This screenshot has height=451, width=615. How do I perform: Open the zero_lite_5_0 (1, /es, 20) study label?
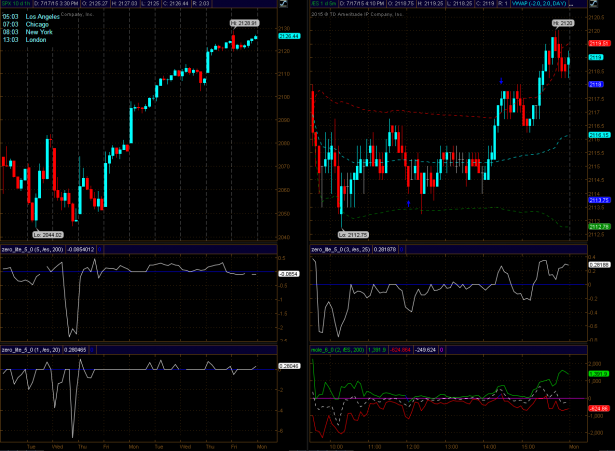[x=31, y=350]
